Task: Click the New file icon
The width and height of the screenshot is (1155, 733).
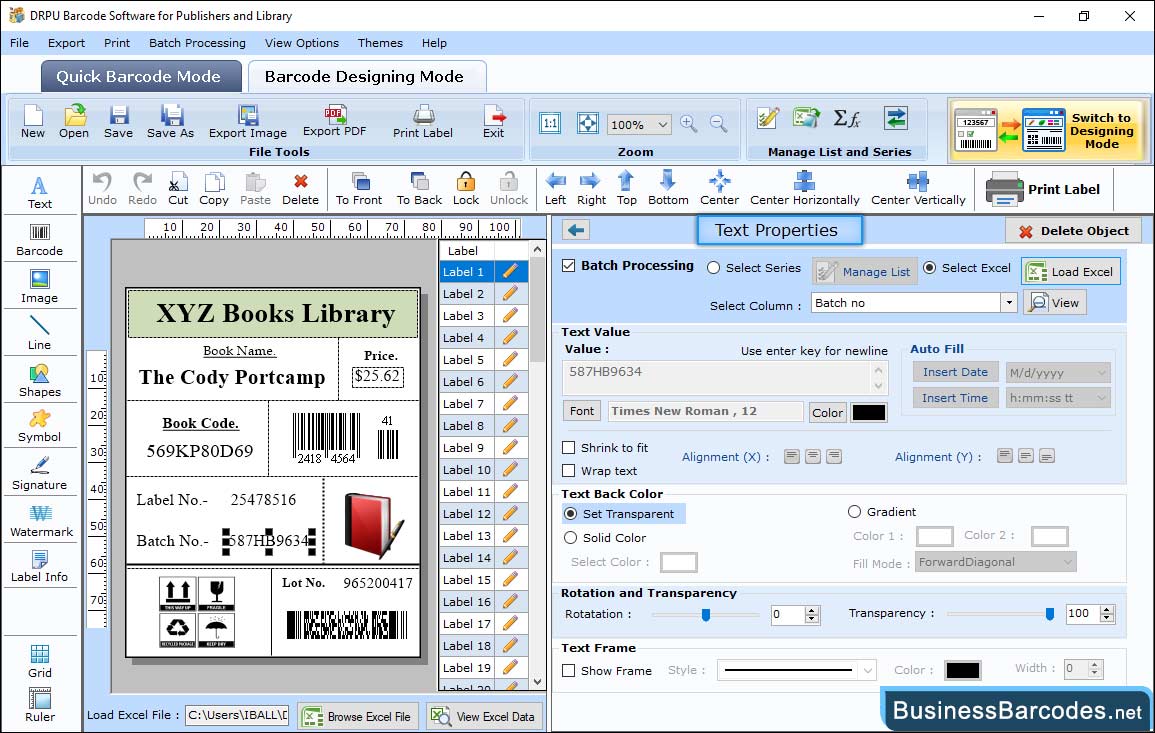Action: click(x=32, y=122)
